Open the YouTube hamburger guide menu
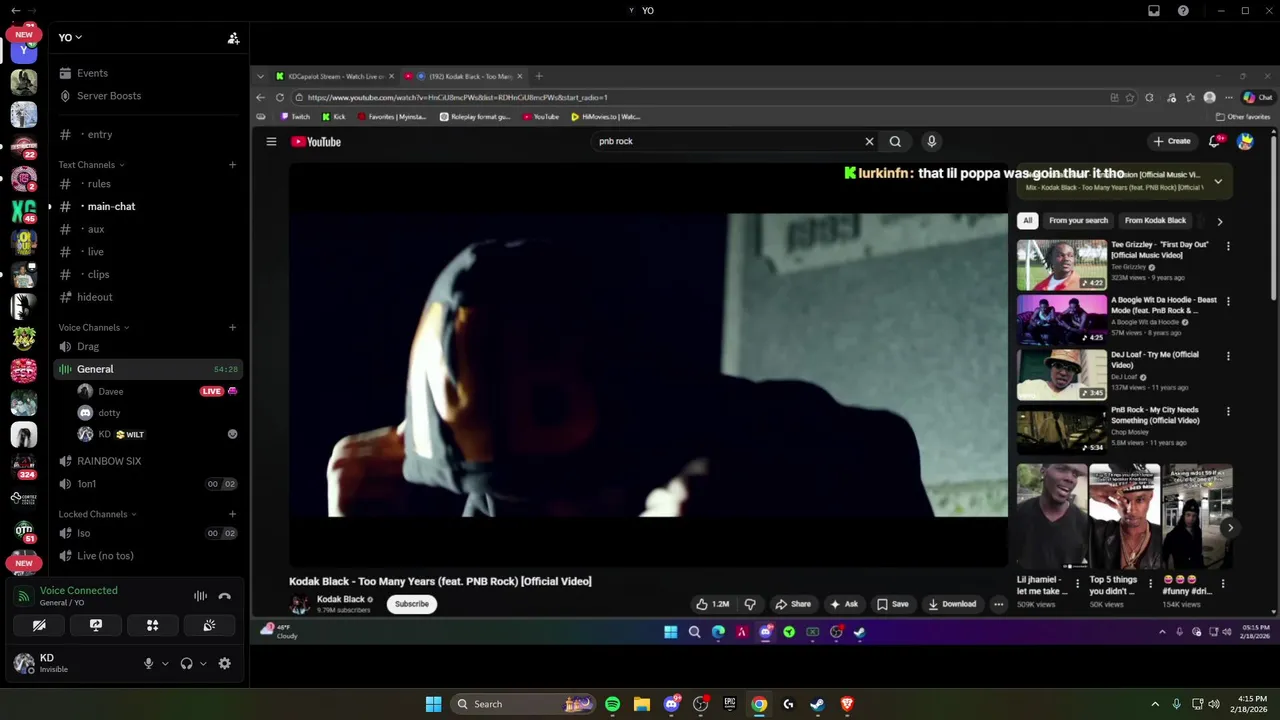1280x720 pixels. click(x=271, y=142)
